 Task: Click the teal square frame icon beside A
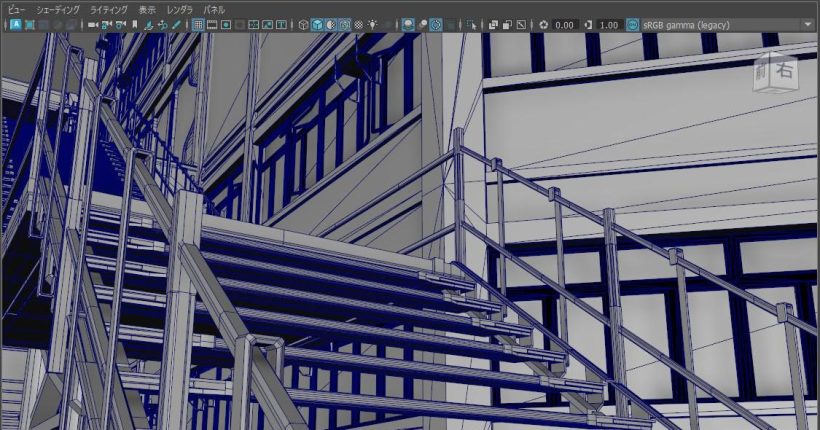click(30, 25)
